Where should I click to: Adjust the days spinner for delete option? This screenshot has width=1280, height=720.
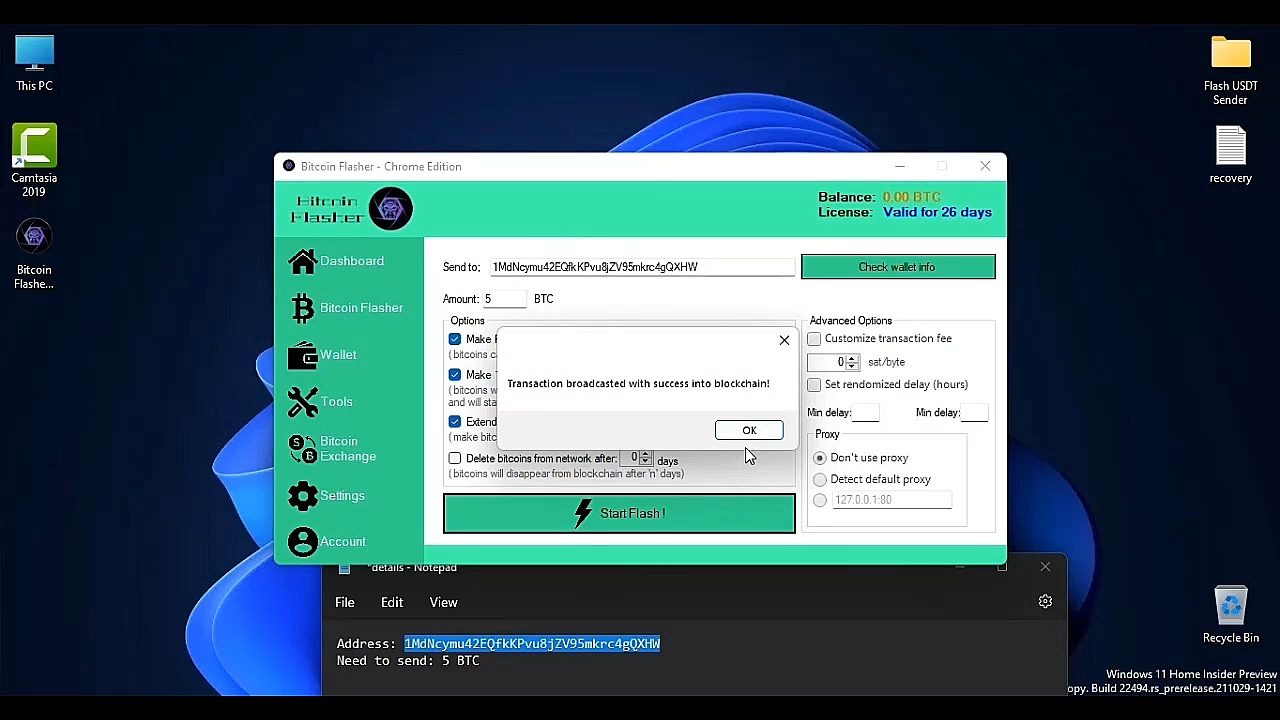point(645,459)
